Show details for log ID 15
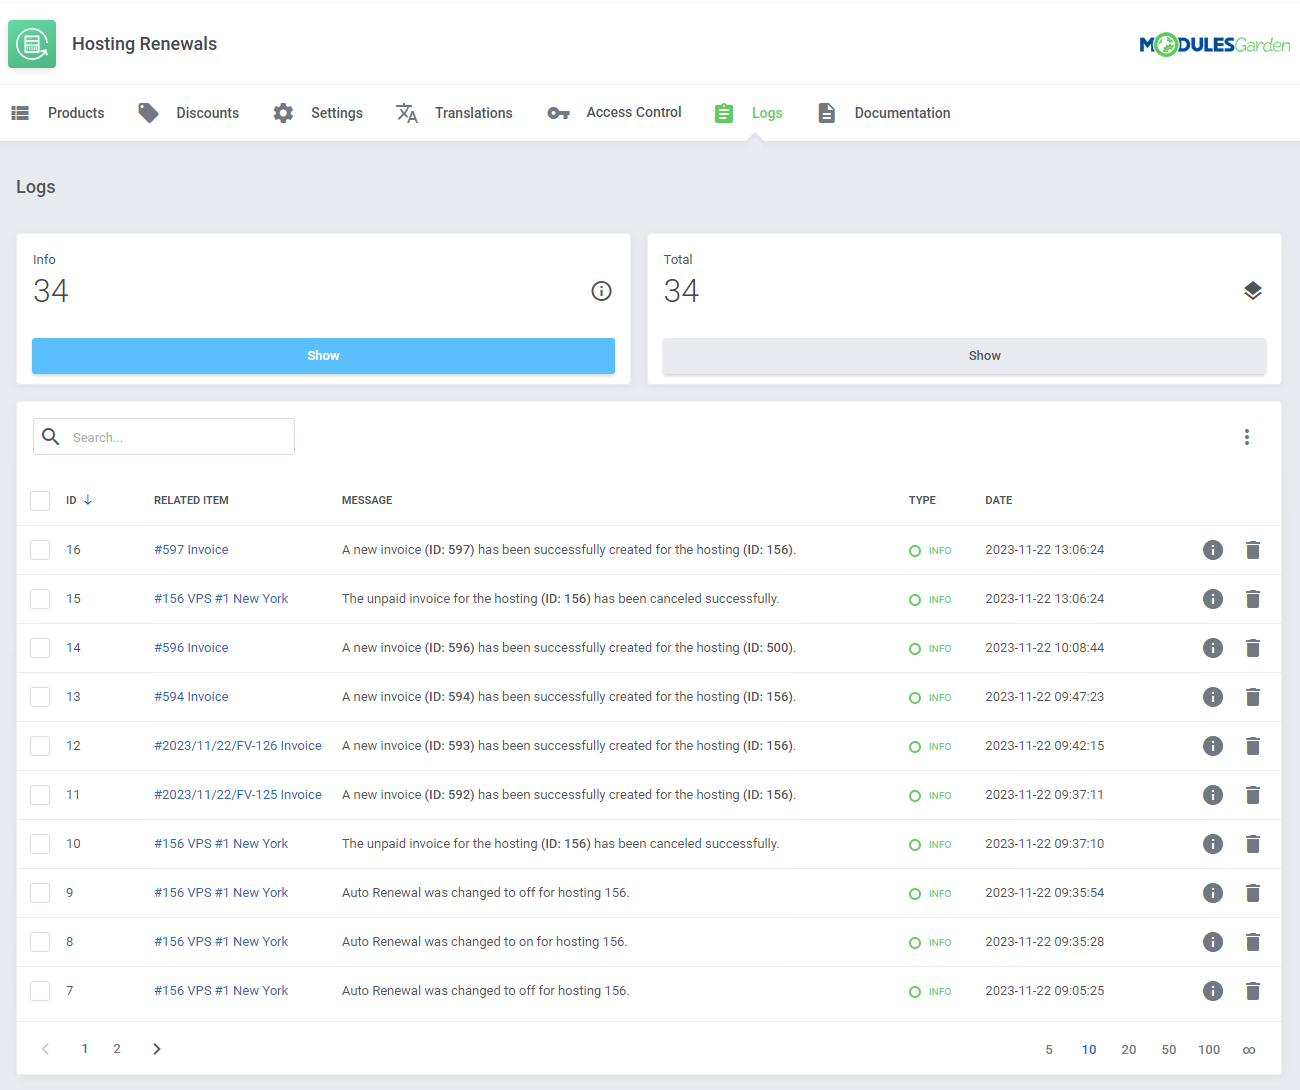Screen dimensions: 1300x1090 [x=1213, y=599]
